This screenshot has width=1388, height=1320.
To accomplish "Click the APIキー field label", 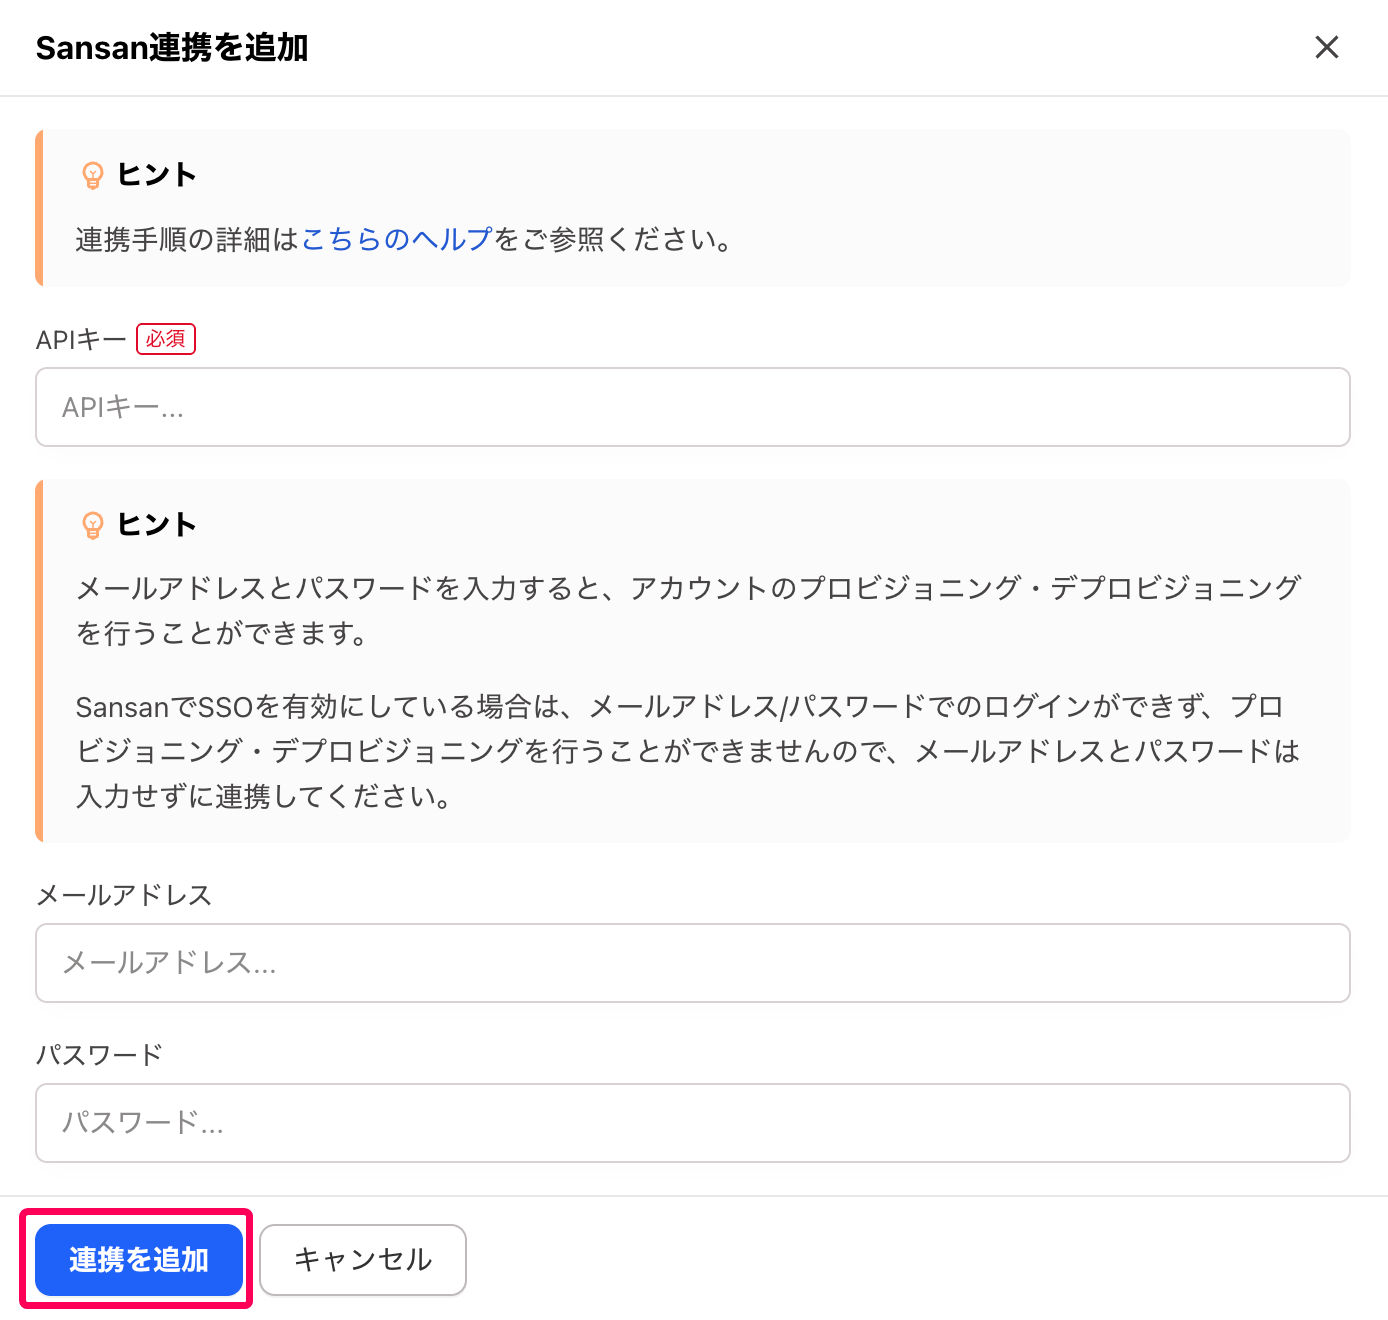I will pyautogui.click(x=81, y=340).
